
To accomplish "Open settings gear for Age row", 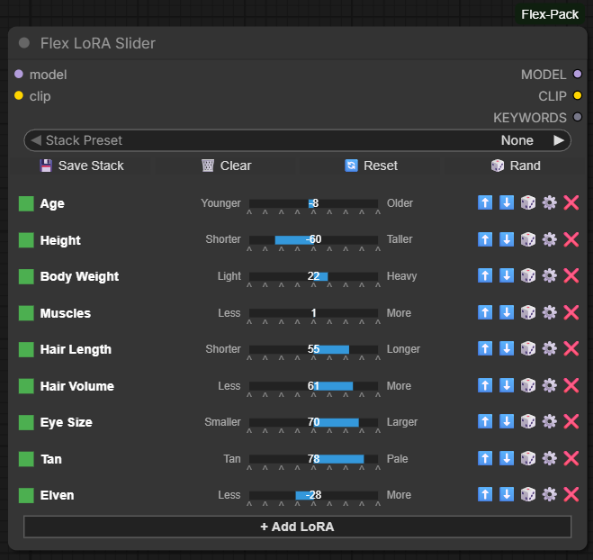I will 550,203.
